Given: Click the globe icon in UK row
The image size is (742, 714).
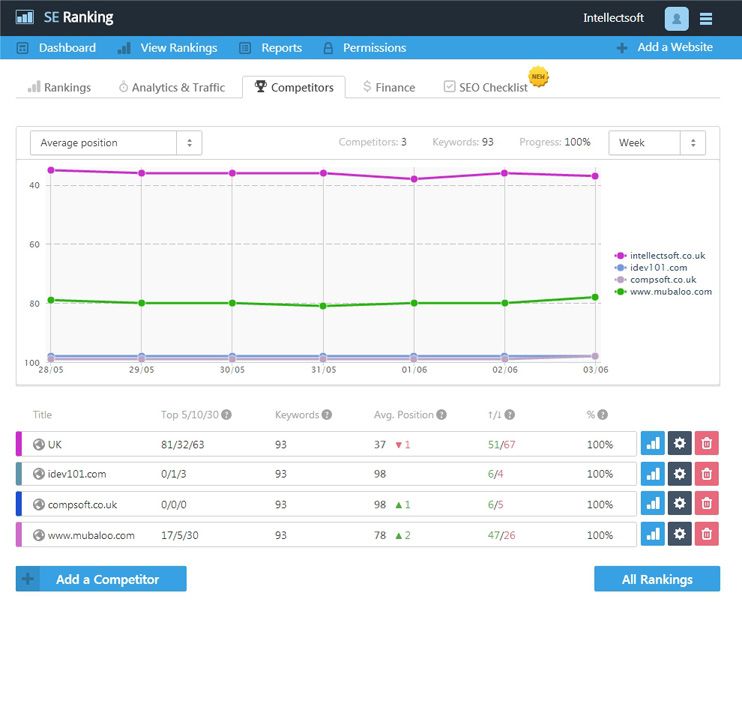Looking at the screenshot, I should (39, 444).
